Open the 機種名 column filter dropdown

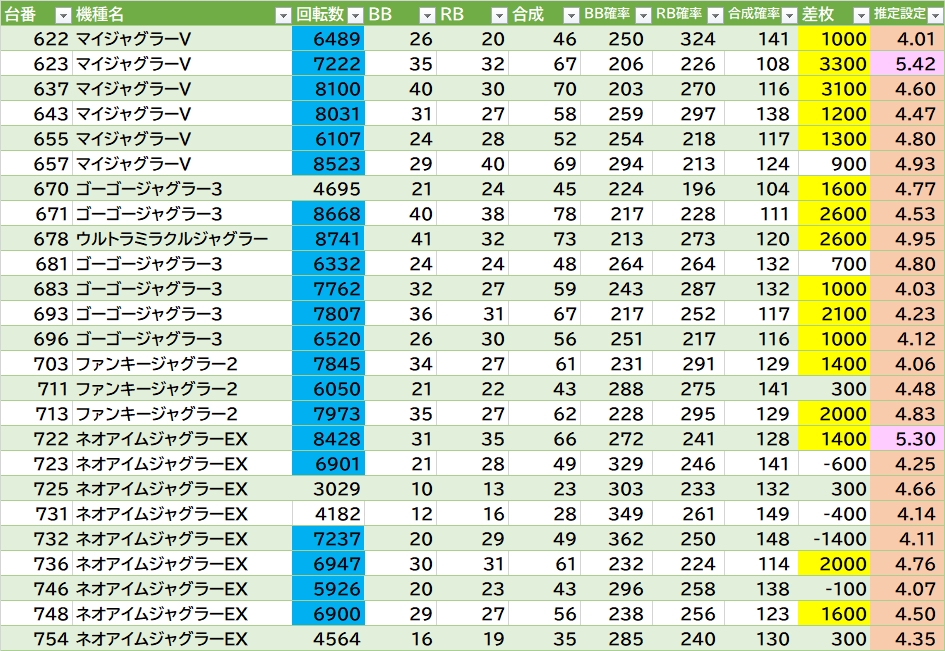coord(282,15)
